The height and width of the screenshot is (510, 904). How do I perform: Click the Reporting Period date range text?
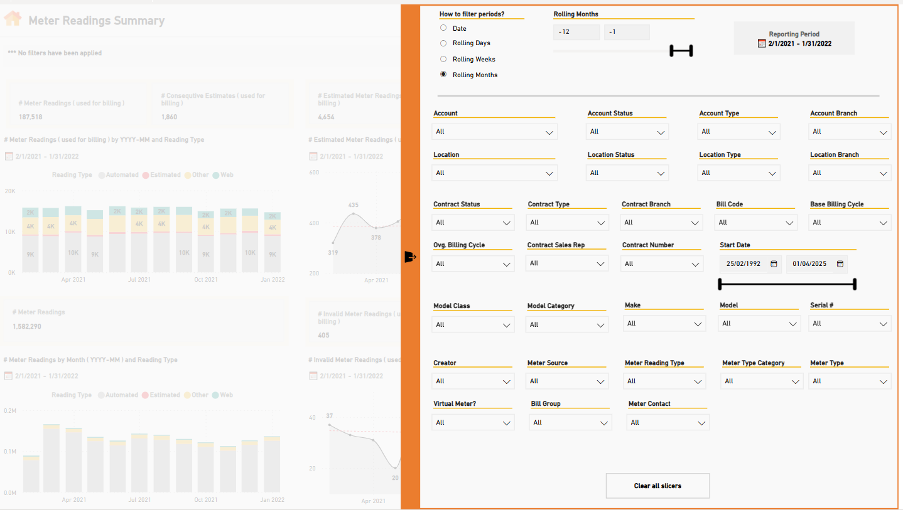click(800, 43)
